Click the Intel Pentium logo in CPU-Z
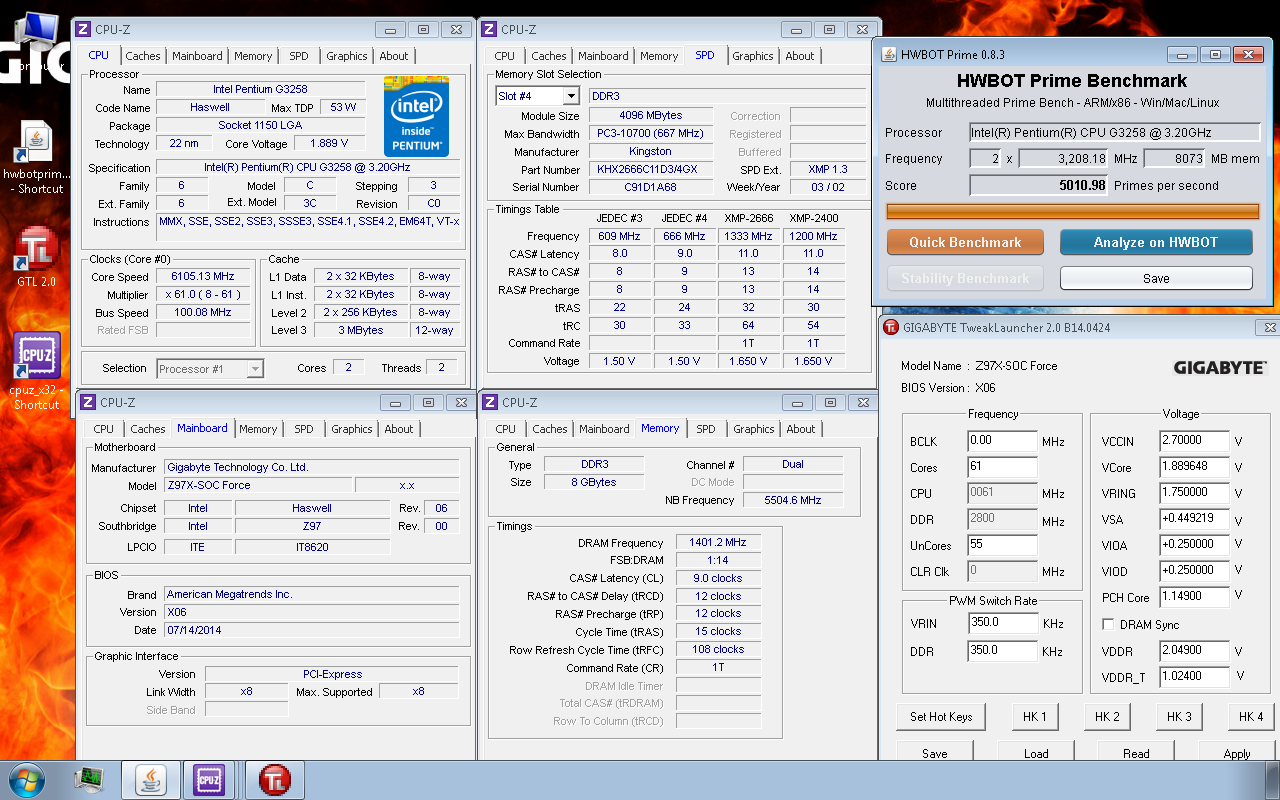This screenshot has height=800, width=1280. click(x=416, y=116)
